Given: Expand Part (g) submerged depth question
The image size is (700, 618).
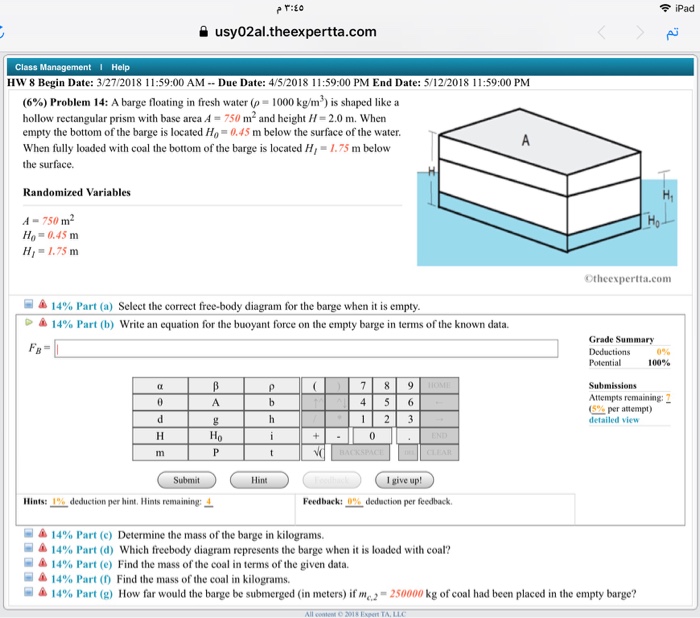Looking at the screenshot, I should click(x=28, y=592).
